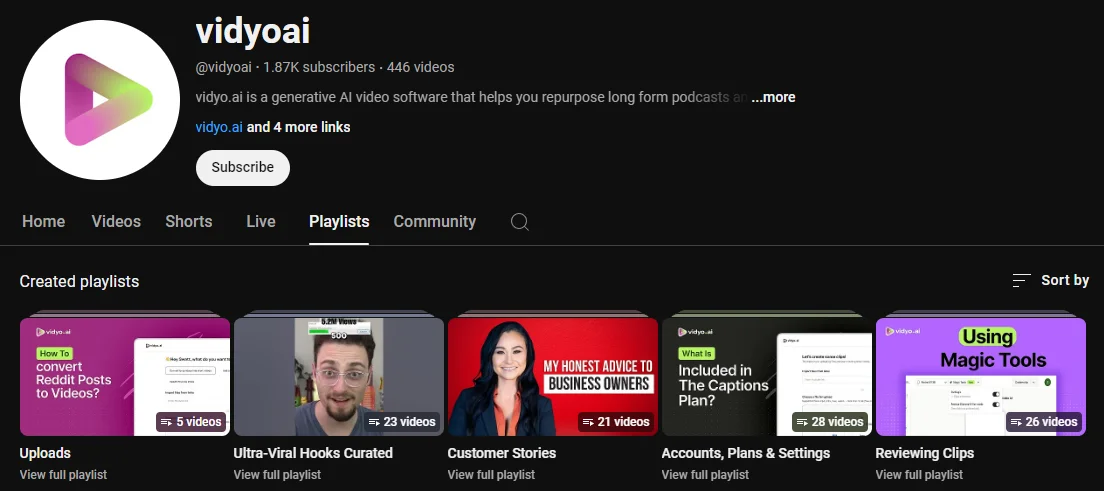This screenshot has height=491, width=1104.
Task: Show the 'and 4 more links' list
Action: (299, 128)
